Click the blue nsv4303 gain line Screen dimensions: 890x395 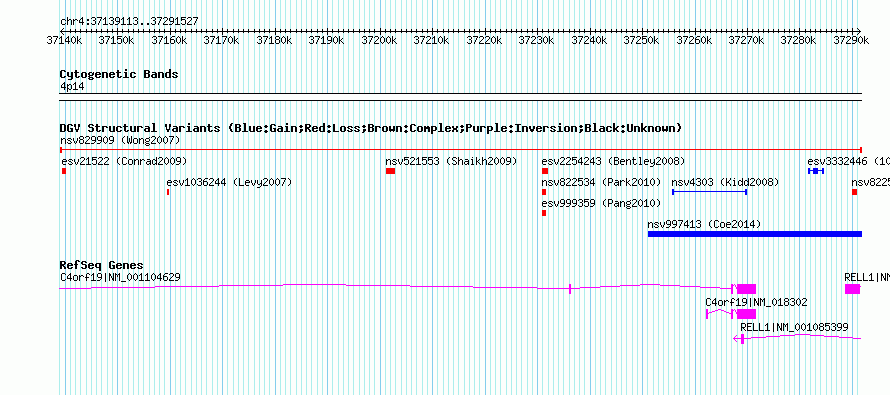coord(710,192)
